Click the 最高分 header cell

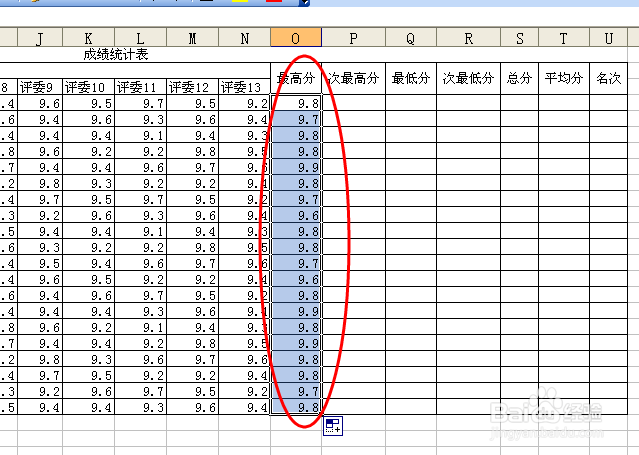click(296, 78)
